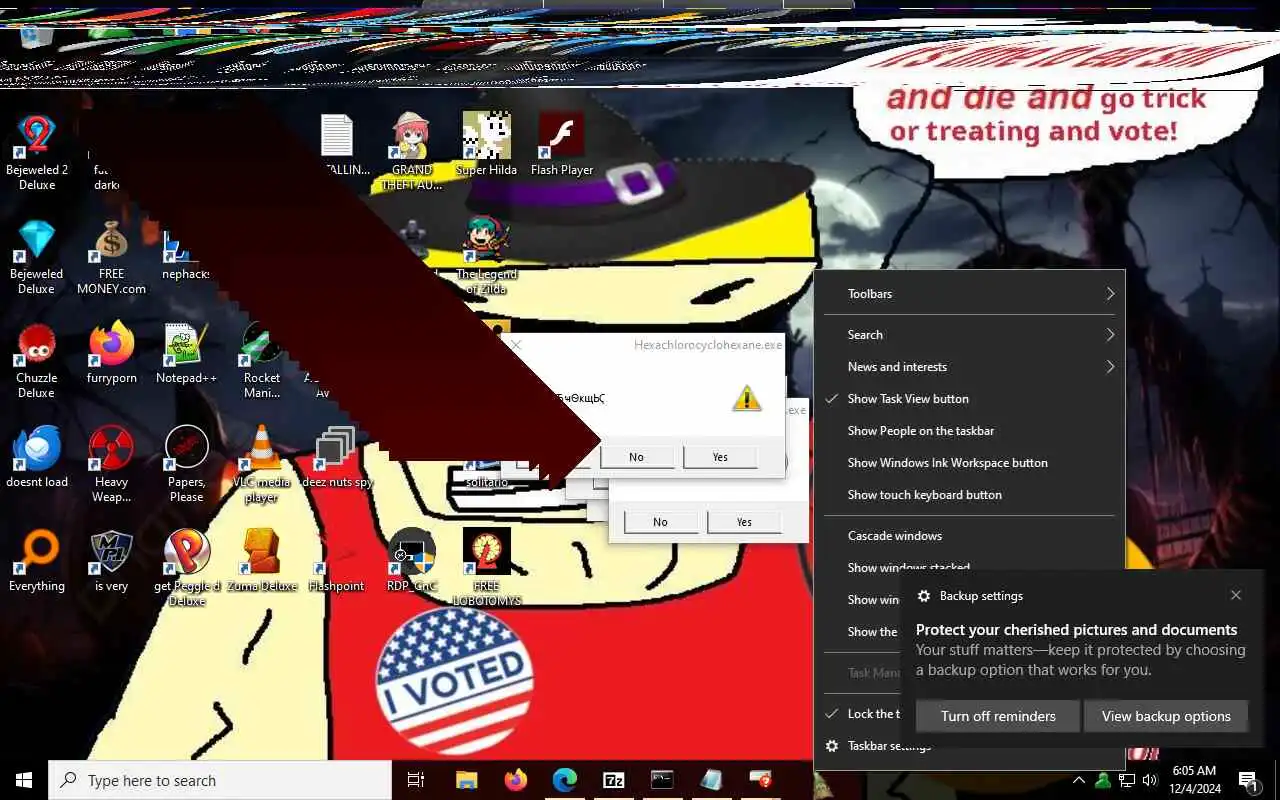Screen dimensions: 1280x800
Task: Launch the Chuzzle Deluxe shortcut
Action: pos(37,361)
